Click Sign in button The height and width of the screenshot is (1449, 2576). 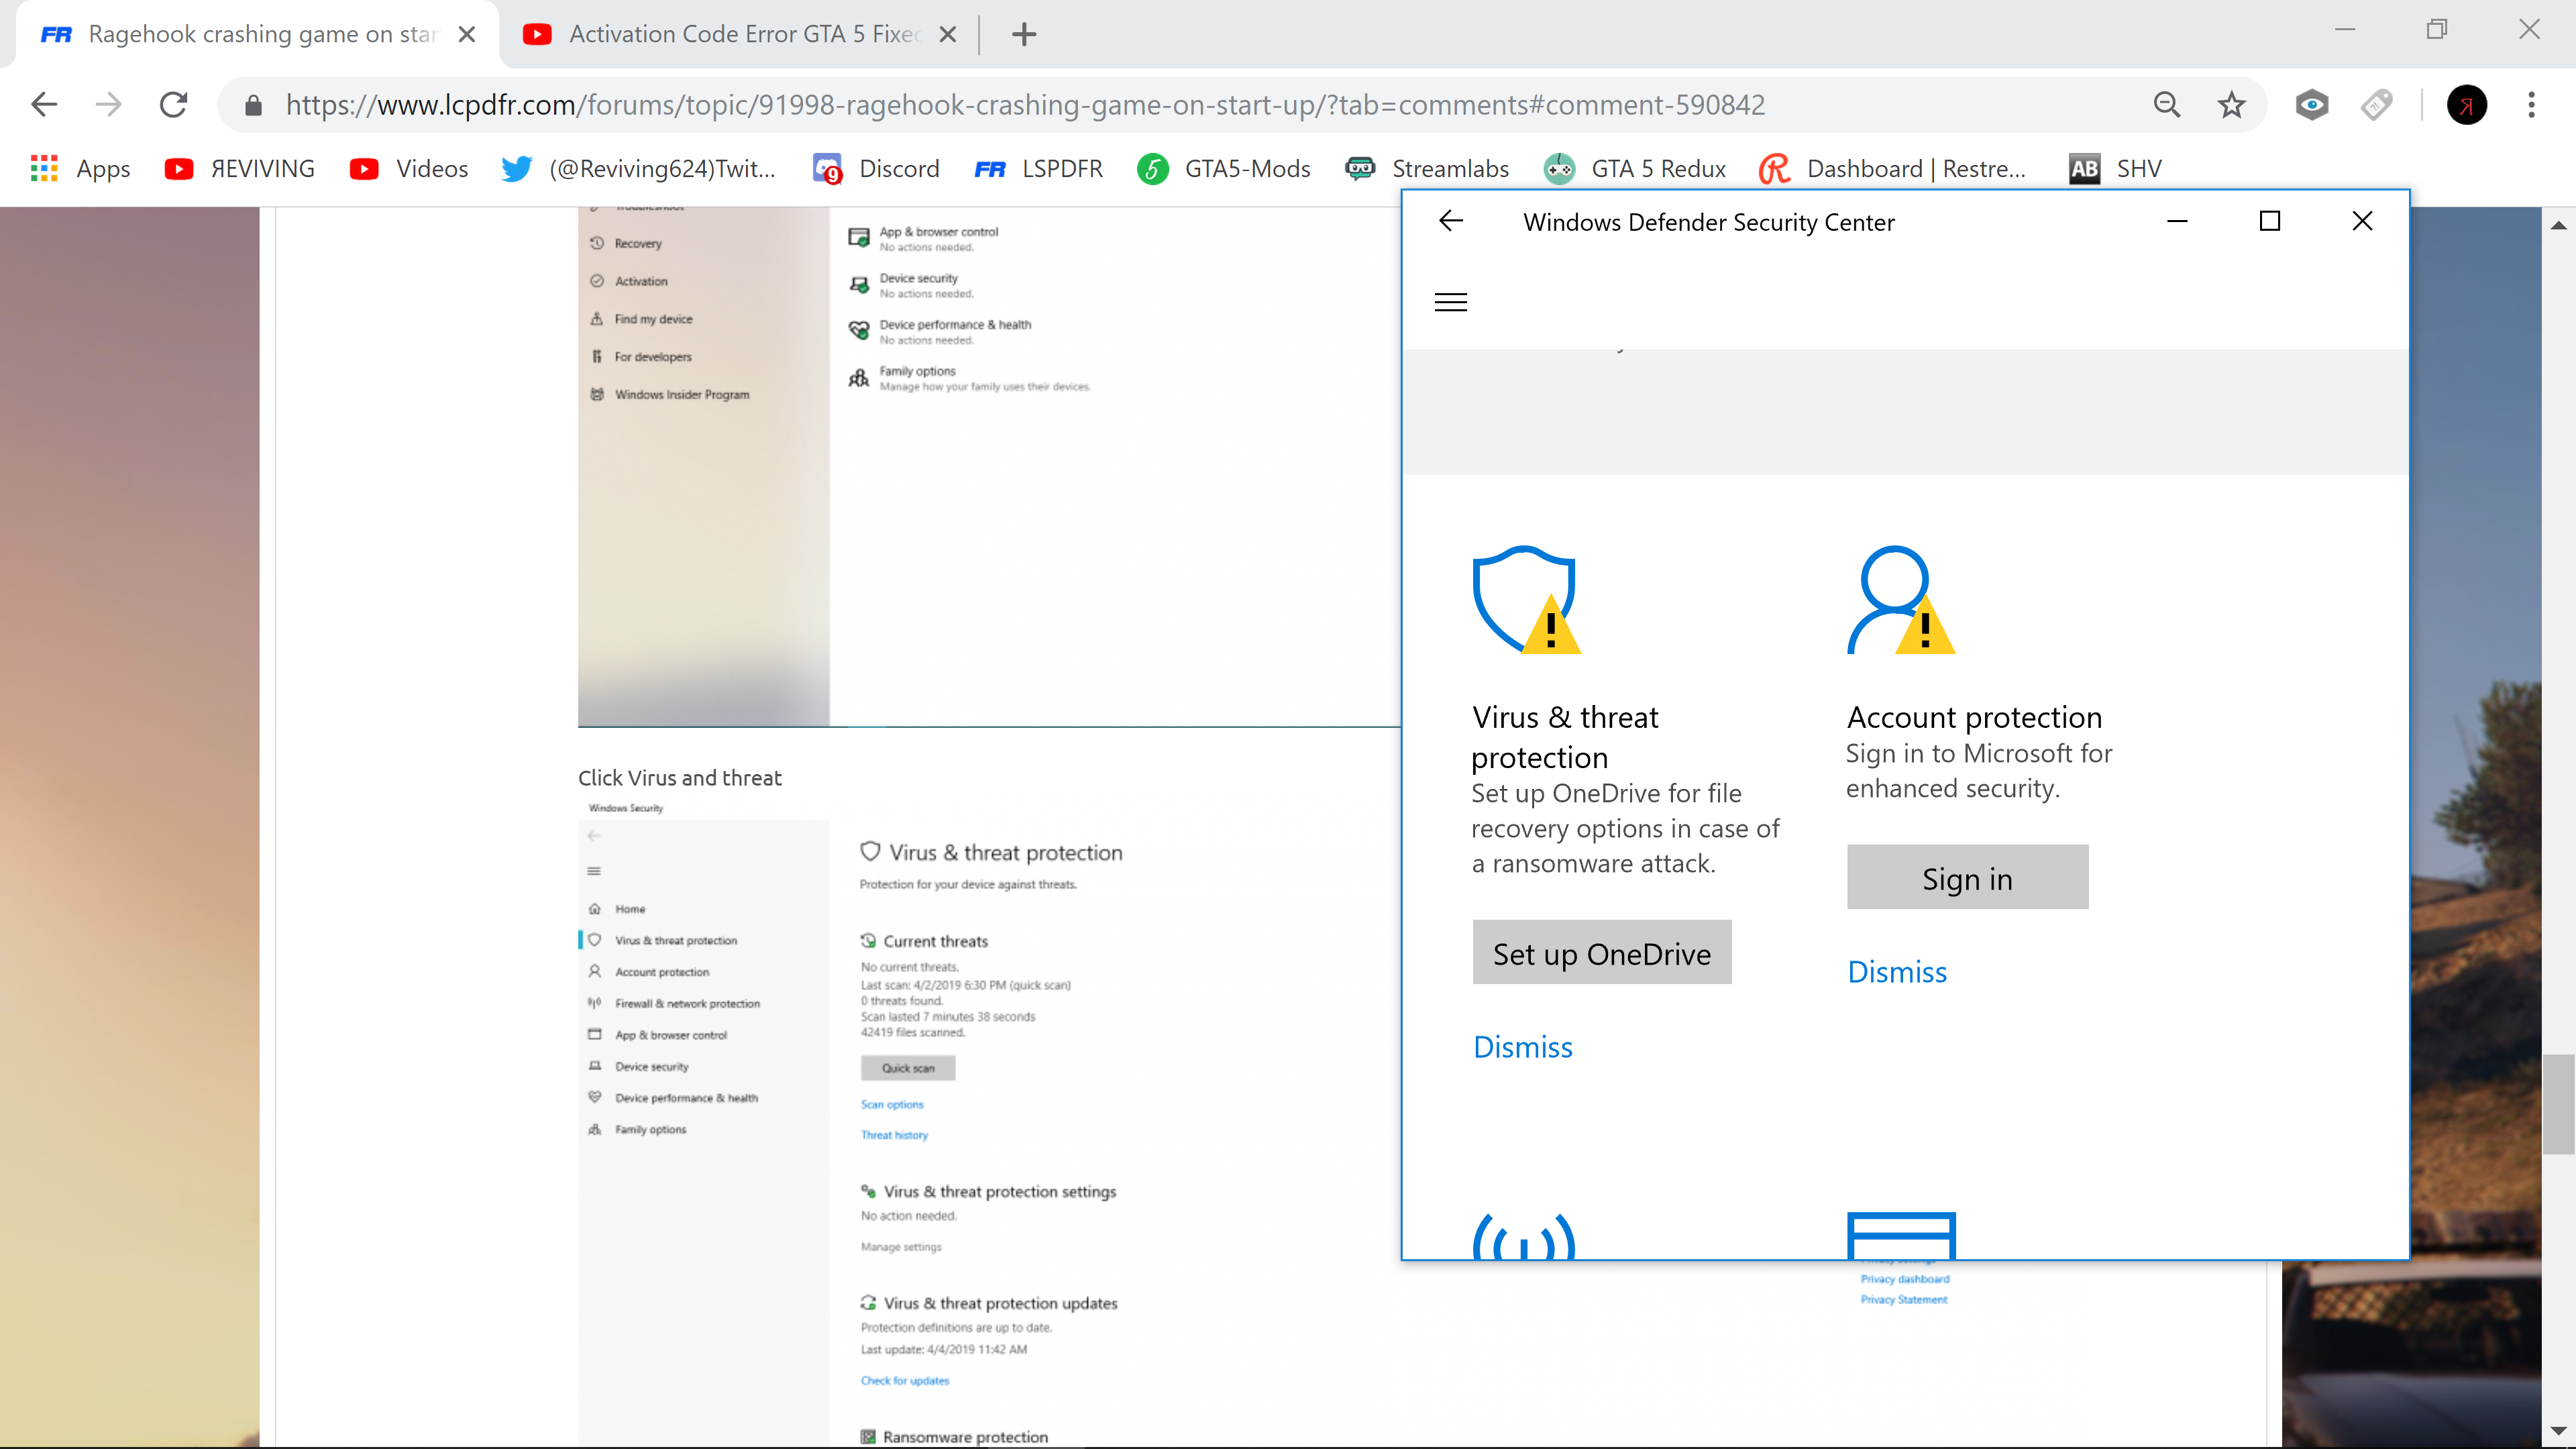(1966, 878)
